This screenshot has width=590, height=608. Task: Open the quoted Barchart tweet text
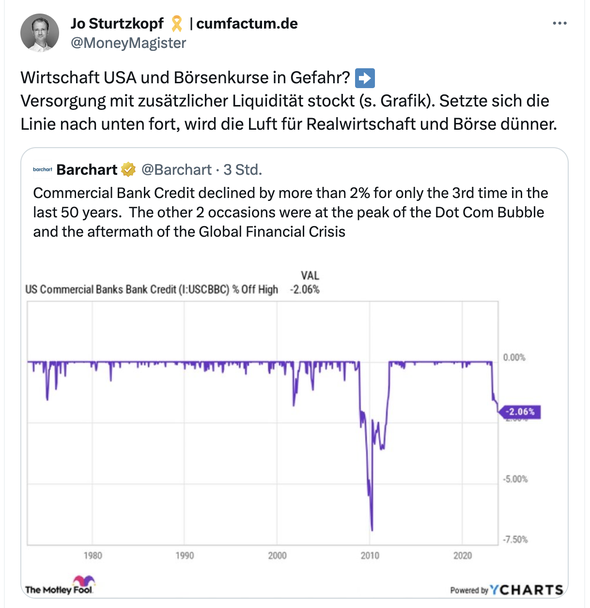(290, 212)
